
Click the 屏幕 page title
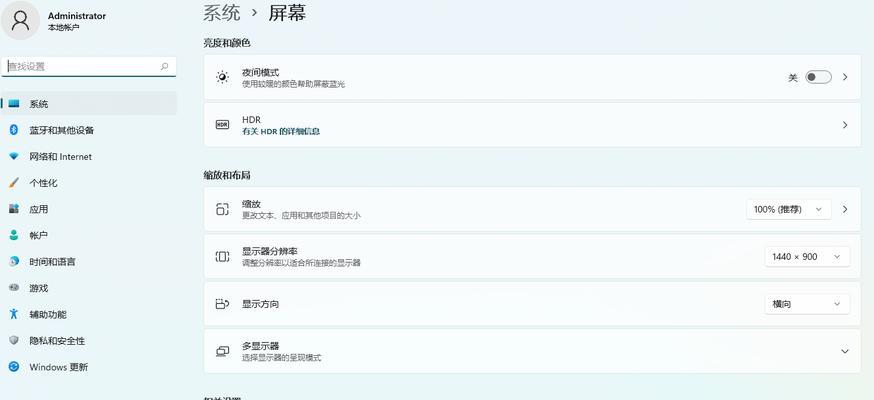287,12
